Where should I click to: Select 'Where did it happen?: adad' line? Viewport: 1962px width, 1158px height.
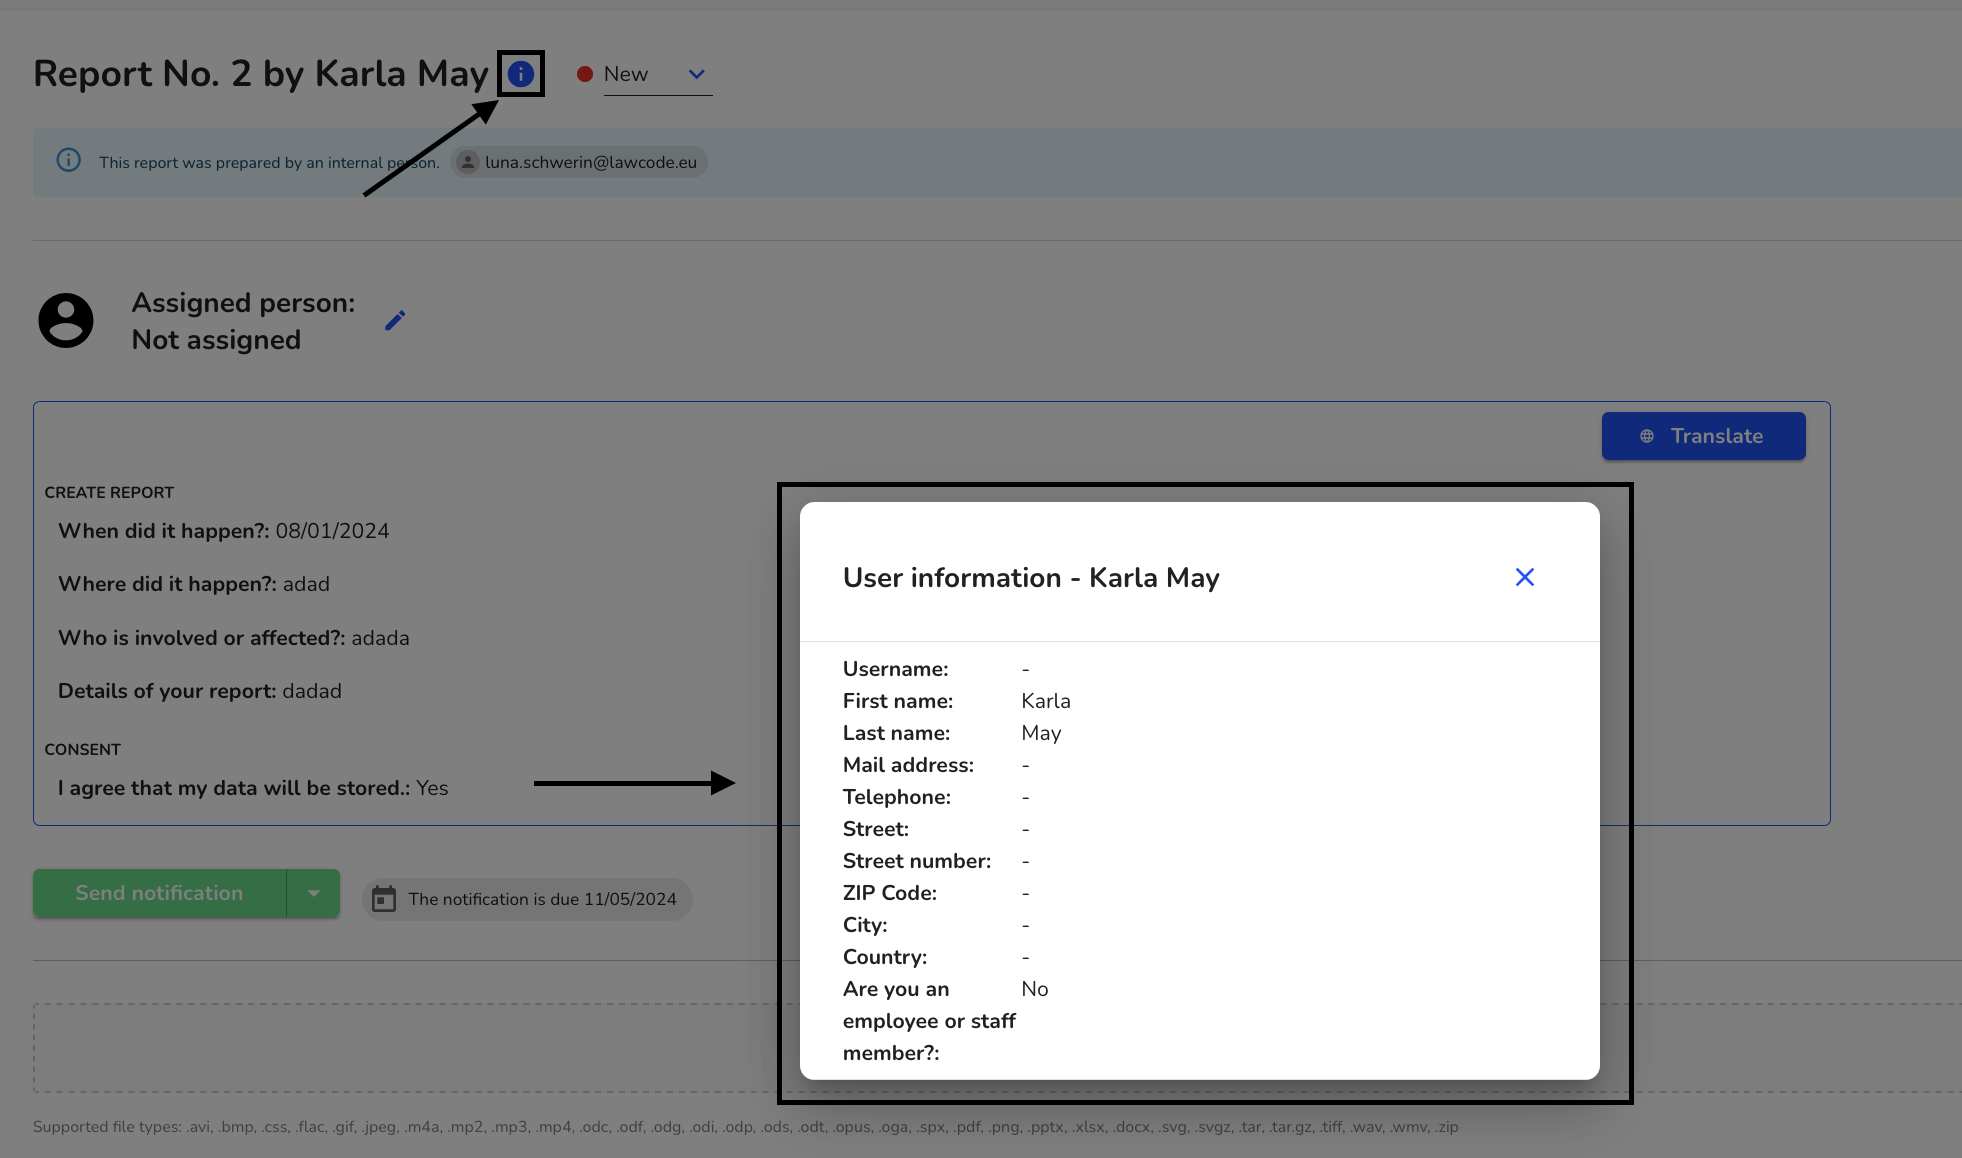pyautogui.click(x=194, y=584)
